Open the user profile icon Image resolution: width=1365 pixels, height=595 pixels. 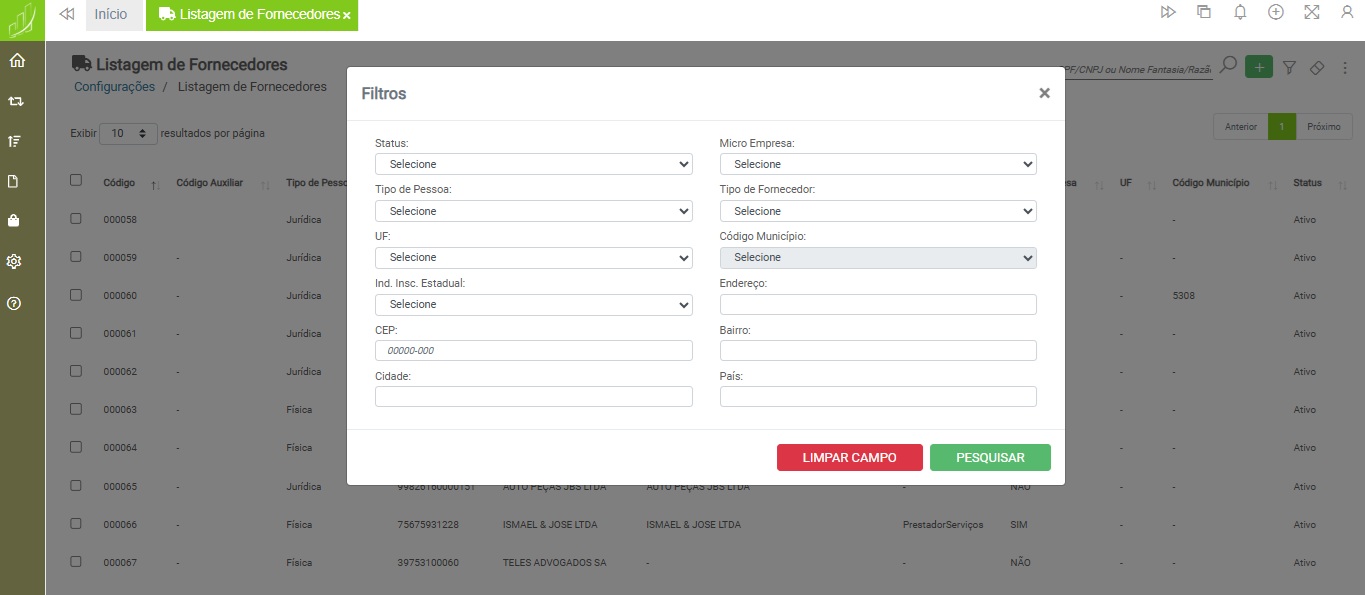1346,12
